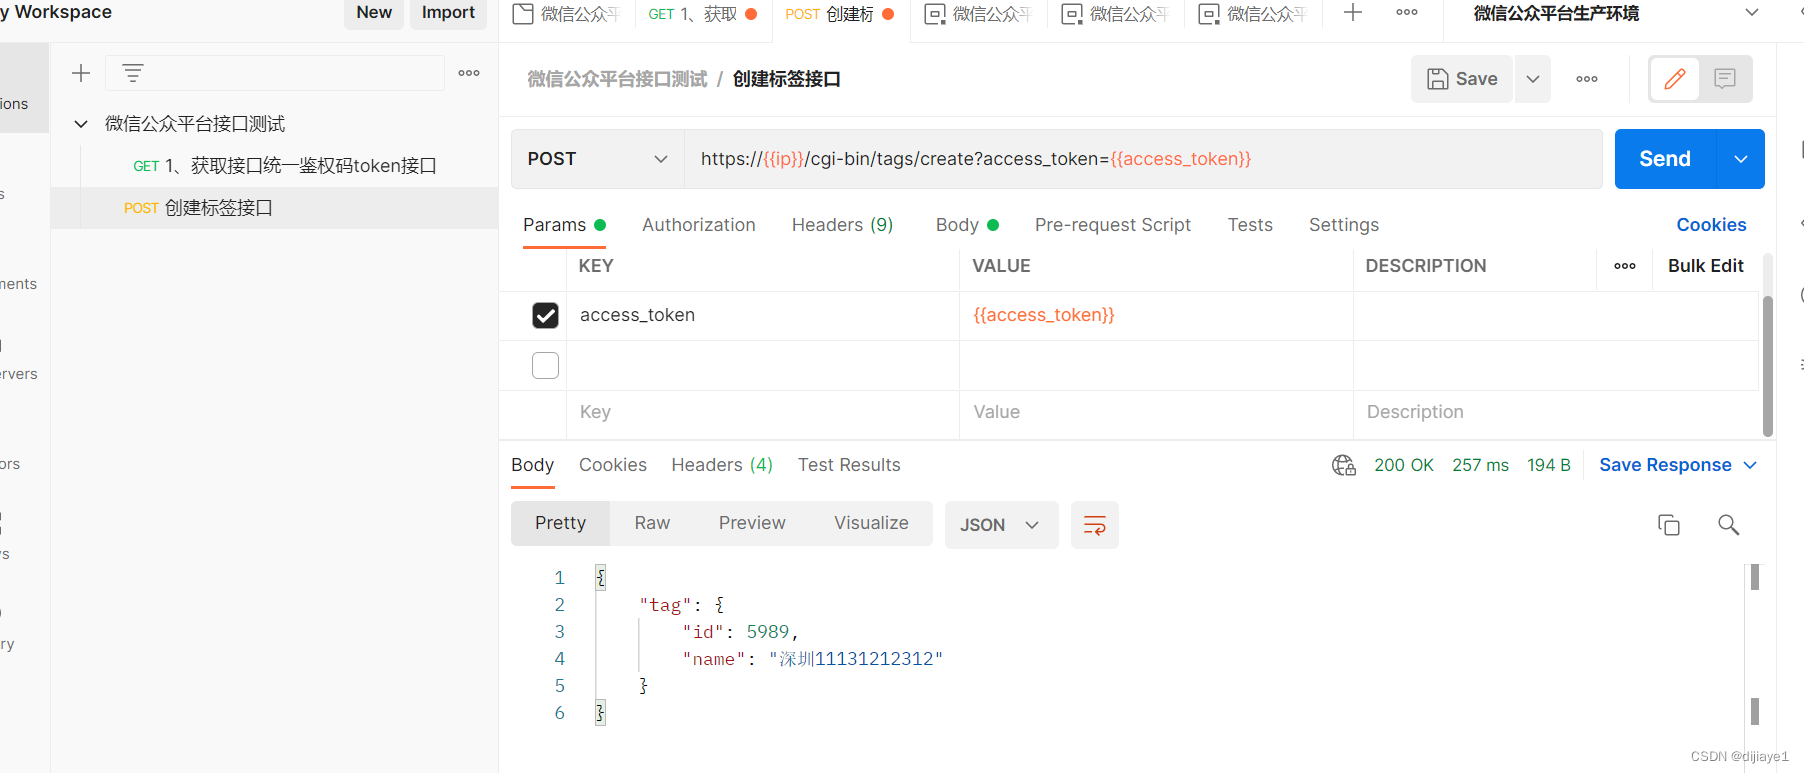Image resolution: width=1804 pixels, height=773 pixels.
Task: Select the POST 创建标 request tab
Action: pyautogui.click(x=839, y=14)
